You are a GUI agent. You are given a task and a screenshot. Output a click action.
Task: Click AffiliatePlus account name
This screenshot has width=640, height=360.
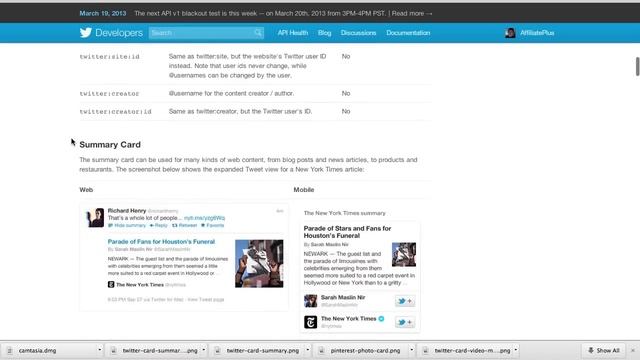pyautogui.click(x=537, y=33)
